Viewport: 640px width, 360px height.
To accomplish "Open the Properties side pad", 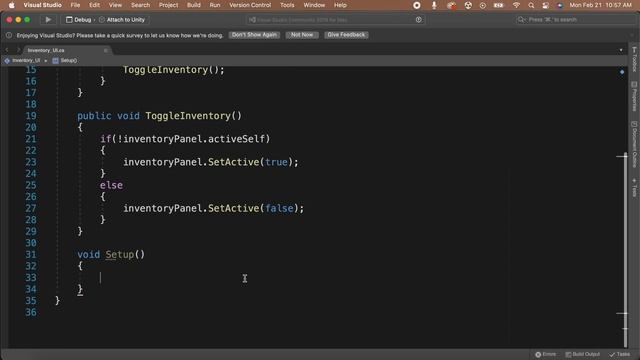I will [634, 96].
